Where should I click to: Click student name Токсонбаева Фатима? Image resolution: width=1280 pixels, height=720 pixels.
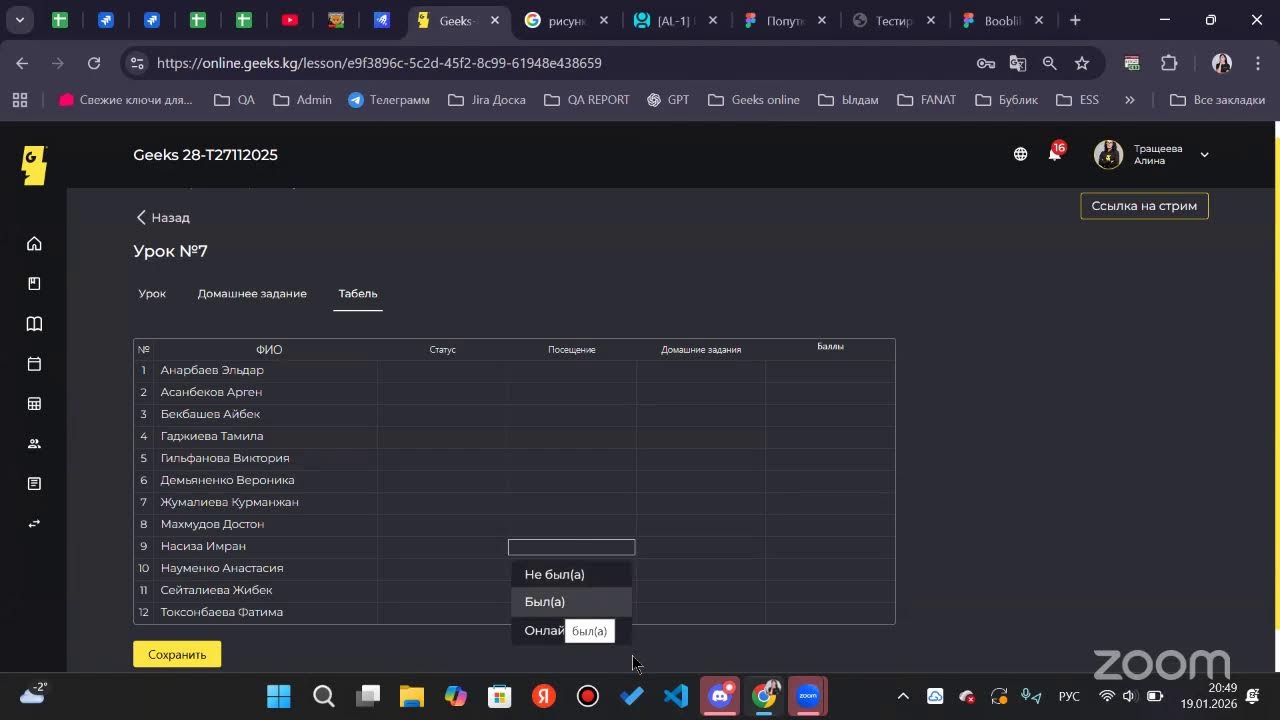tap(221, 612)
